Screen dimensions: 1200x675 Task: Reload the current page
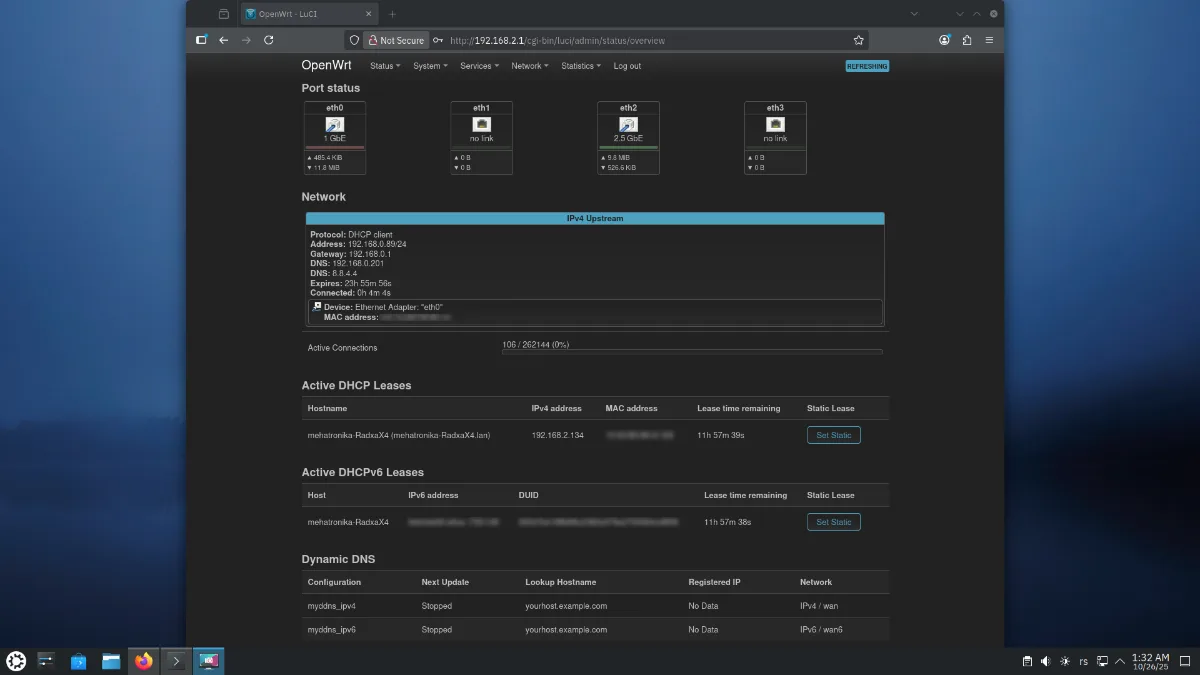[268, 40]
